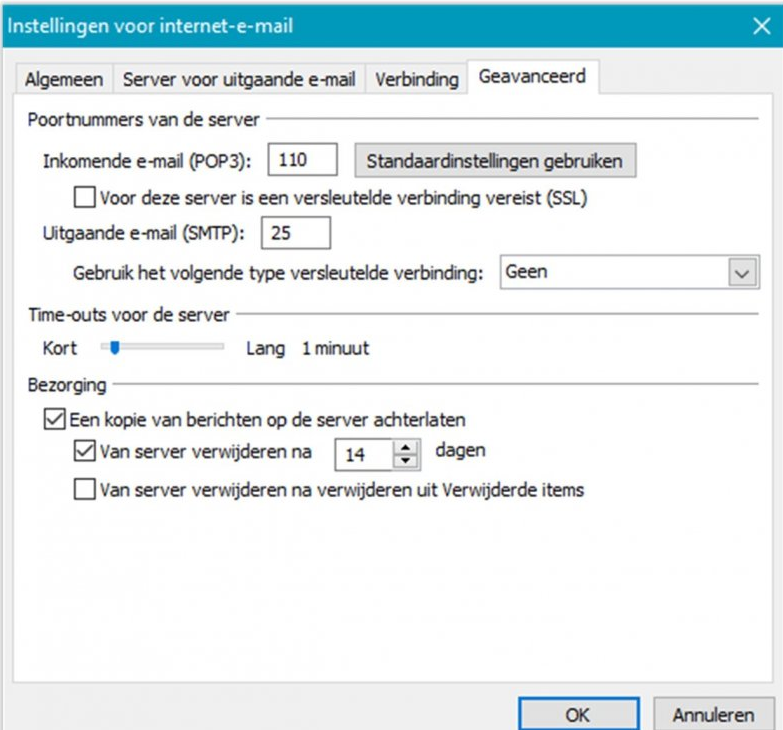Click the days number field showing 14

click(x=364, y=454)
